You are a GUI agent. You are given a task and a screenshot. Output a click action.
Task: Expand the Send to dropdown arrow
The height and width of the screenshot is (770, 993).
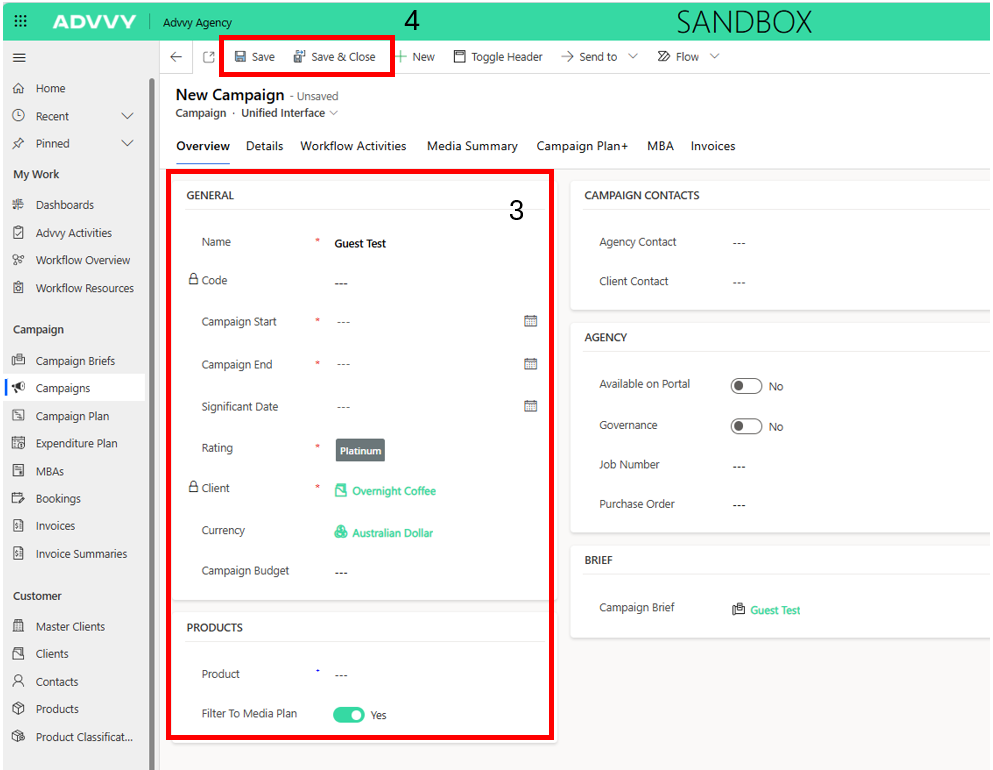pyautogui.click(x=633, y=56)
